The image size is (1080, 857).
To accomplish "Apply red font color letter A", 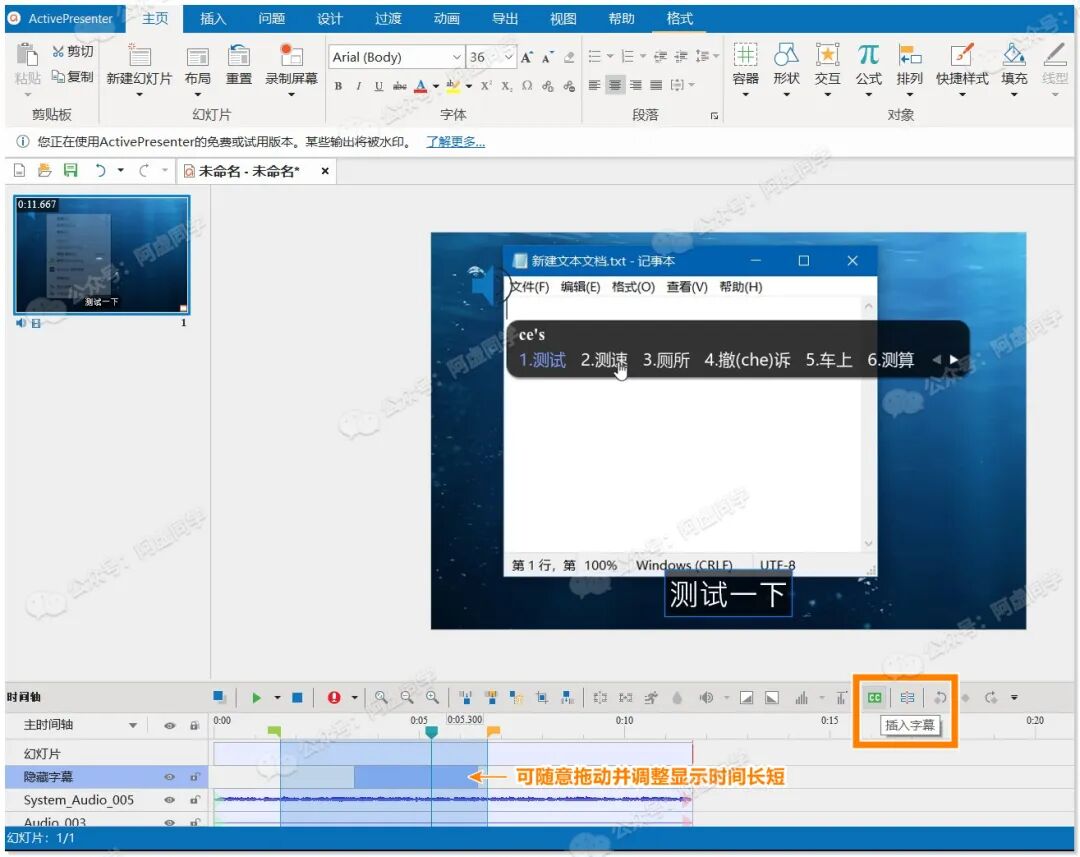I will (x=421, y=85).
